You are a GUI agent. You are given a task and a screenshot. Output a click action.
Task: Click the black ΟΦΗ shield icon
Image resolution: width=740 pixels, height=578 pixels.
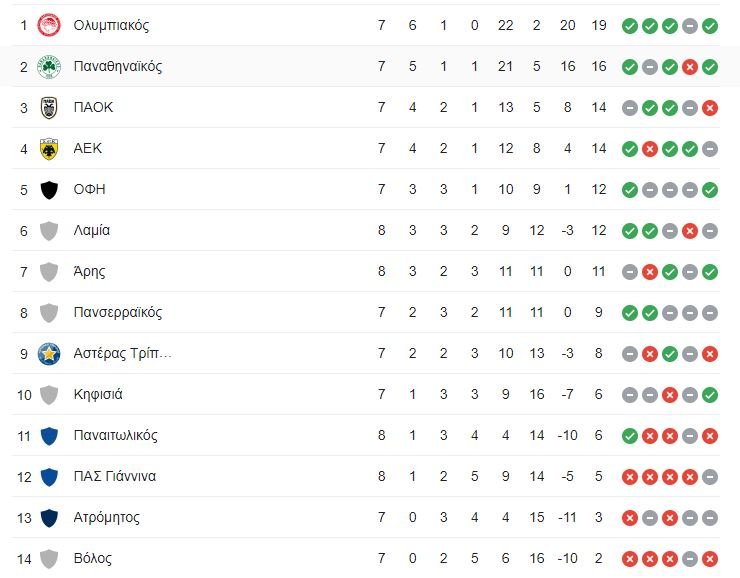click(49, 189)
